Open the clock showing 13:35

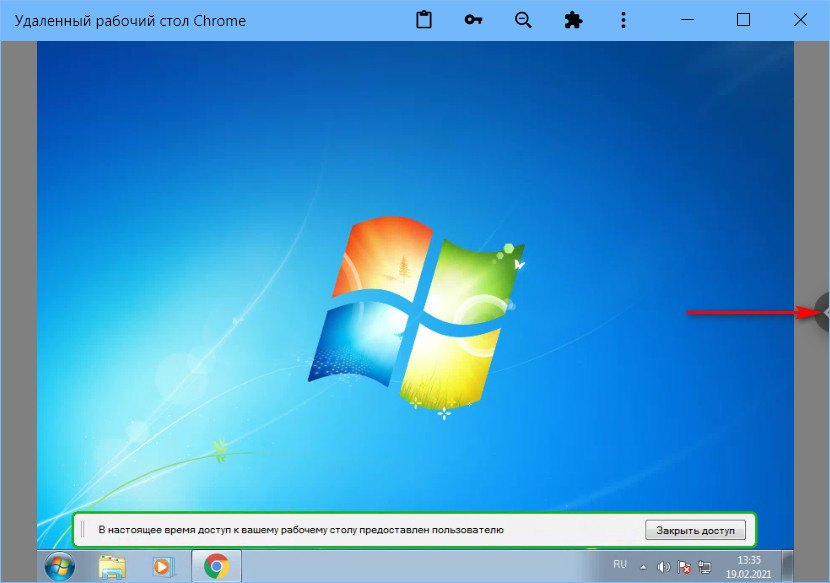(x=748, y=567)
